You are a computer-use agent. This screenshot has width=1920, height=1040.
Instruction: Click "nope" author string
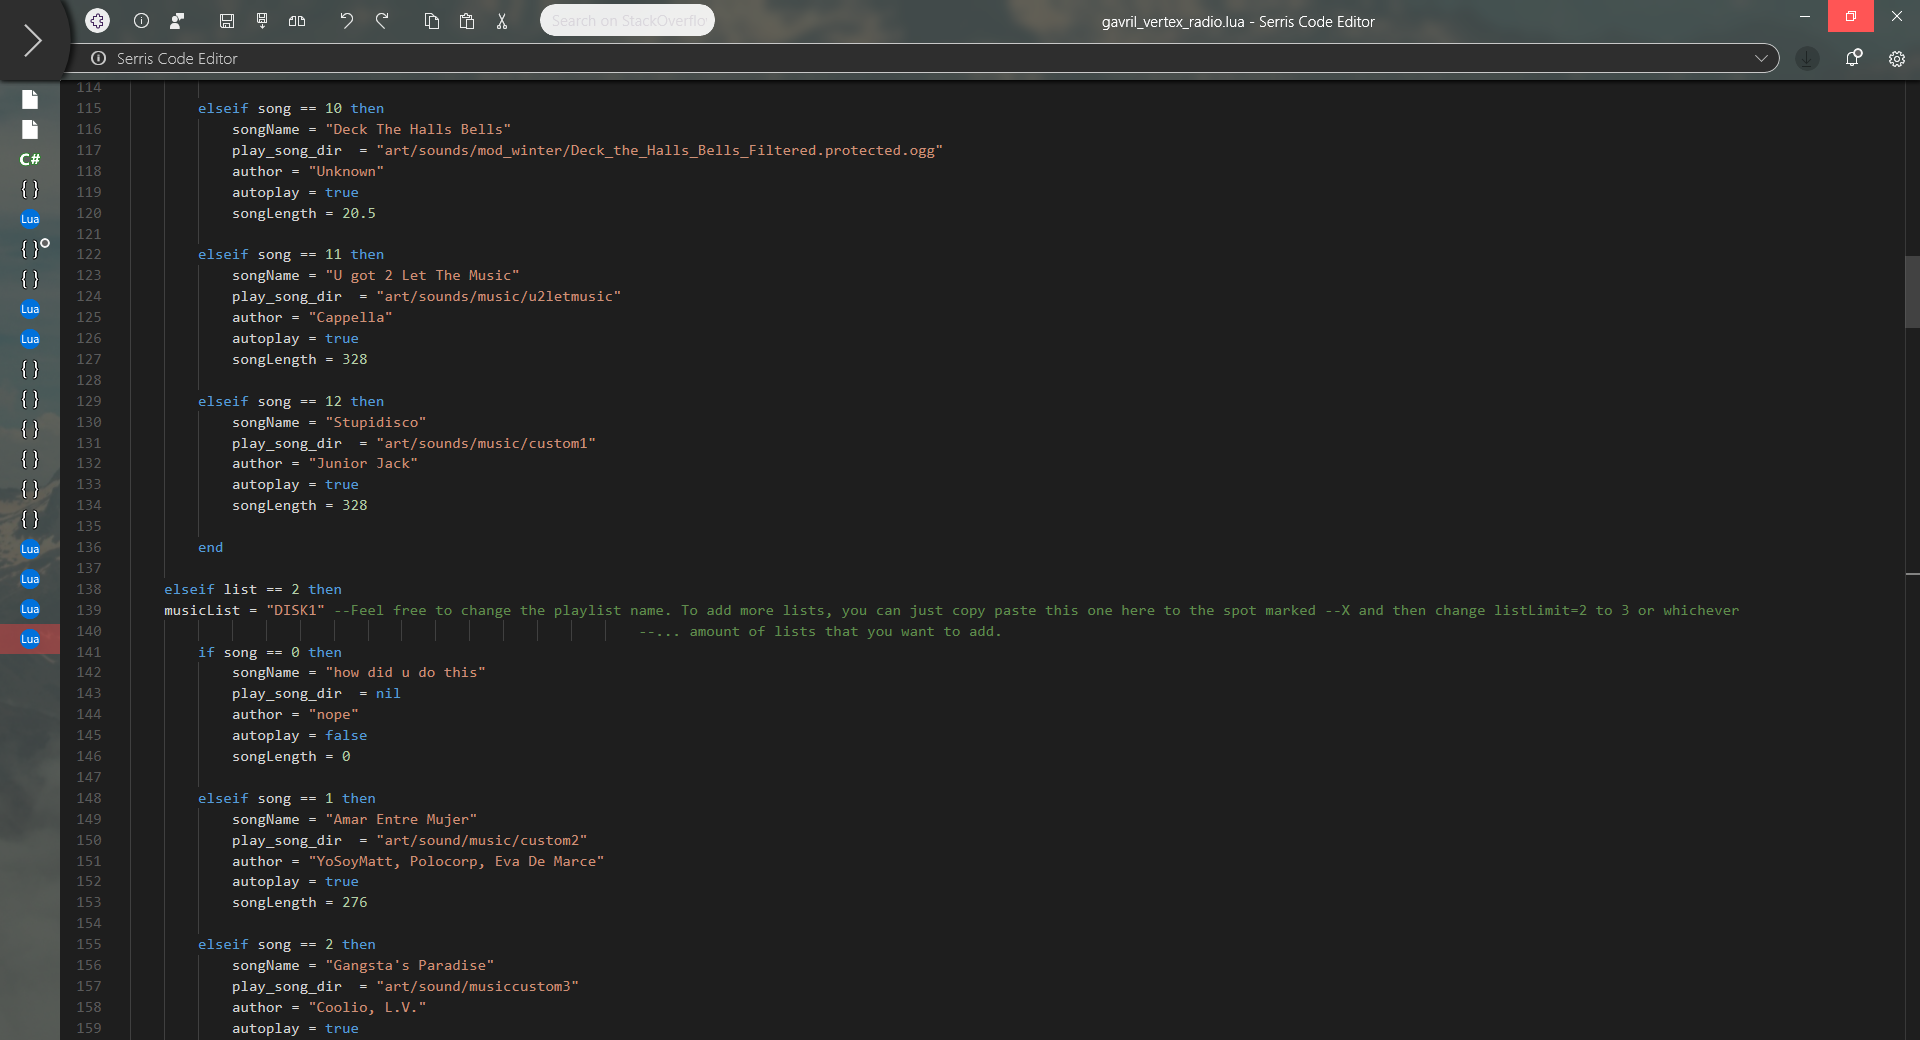(x=333, y=714)
